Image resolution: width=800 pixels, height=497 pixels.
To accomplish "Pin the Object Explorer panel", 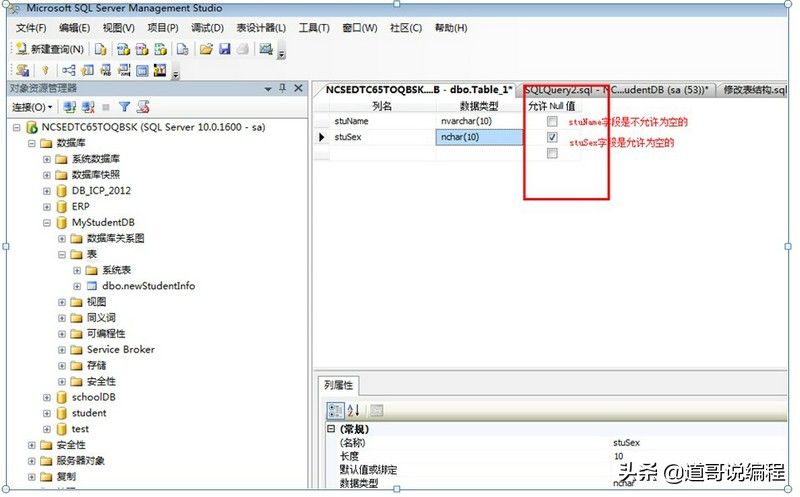I will click(x=283, y=88).
